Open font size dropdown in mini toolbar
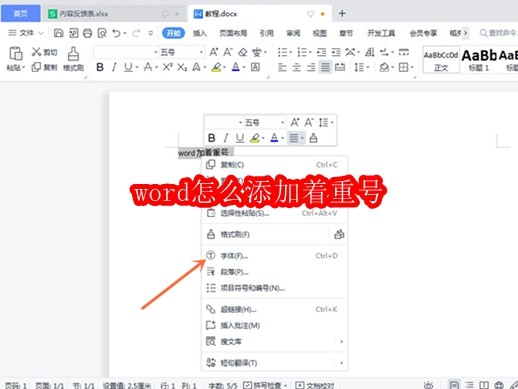This screenshot has height=389, width=518. (x=282, y=122)
